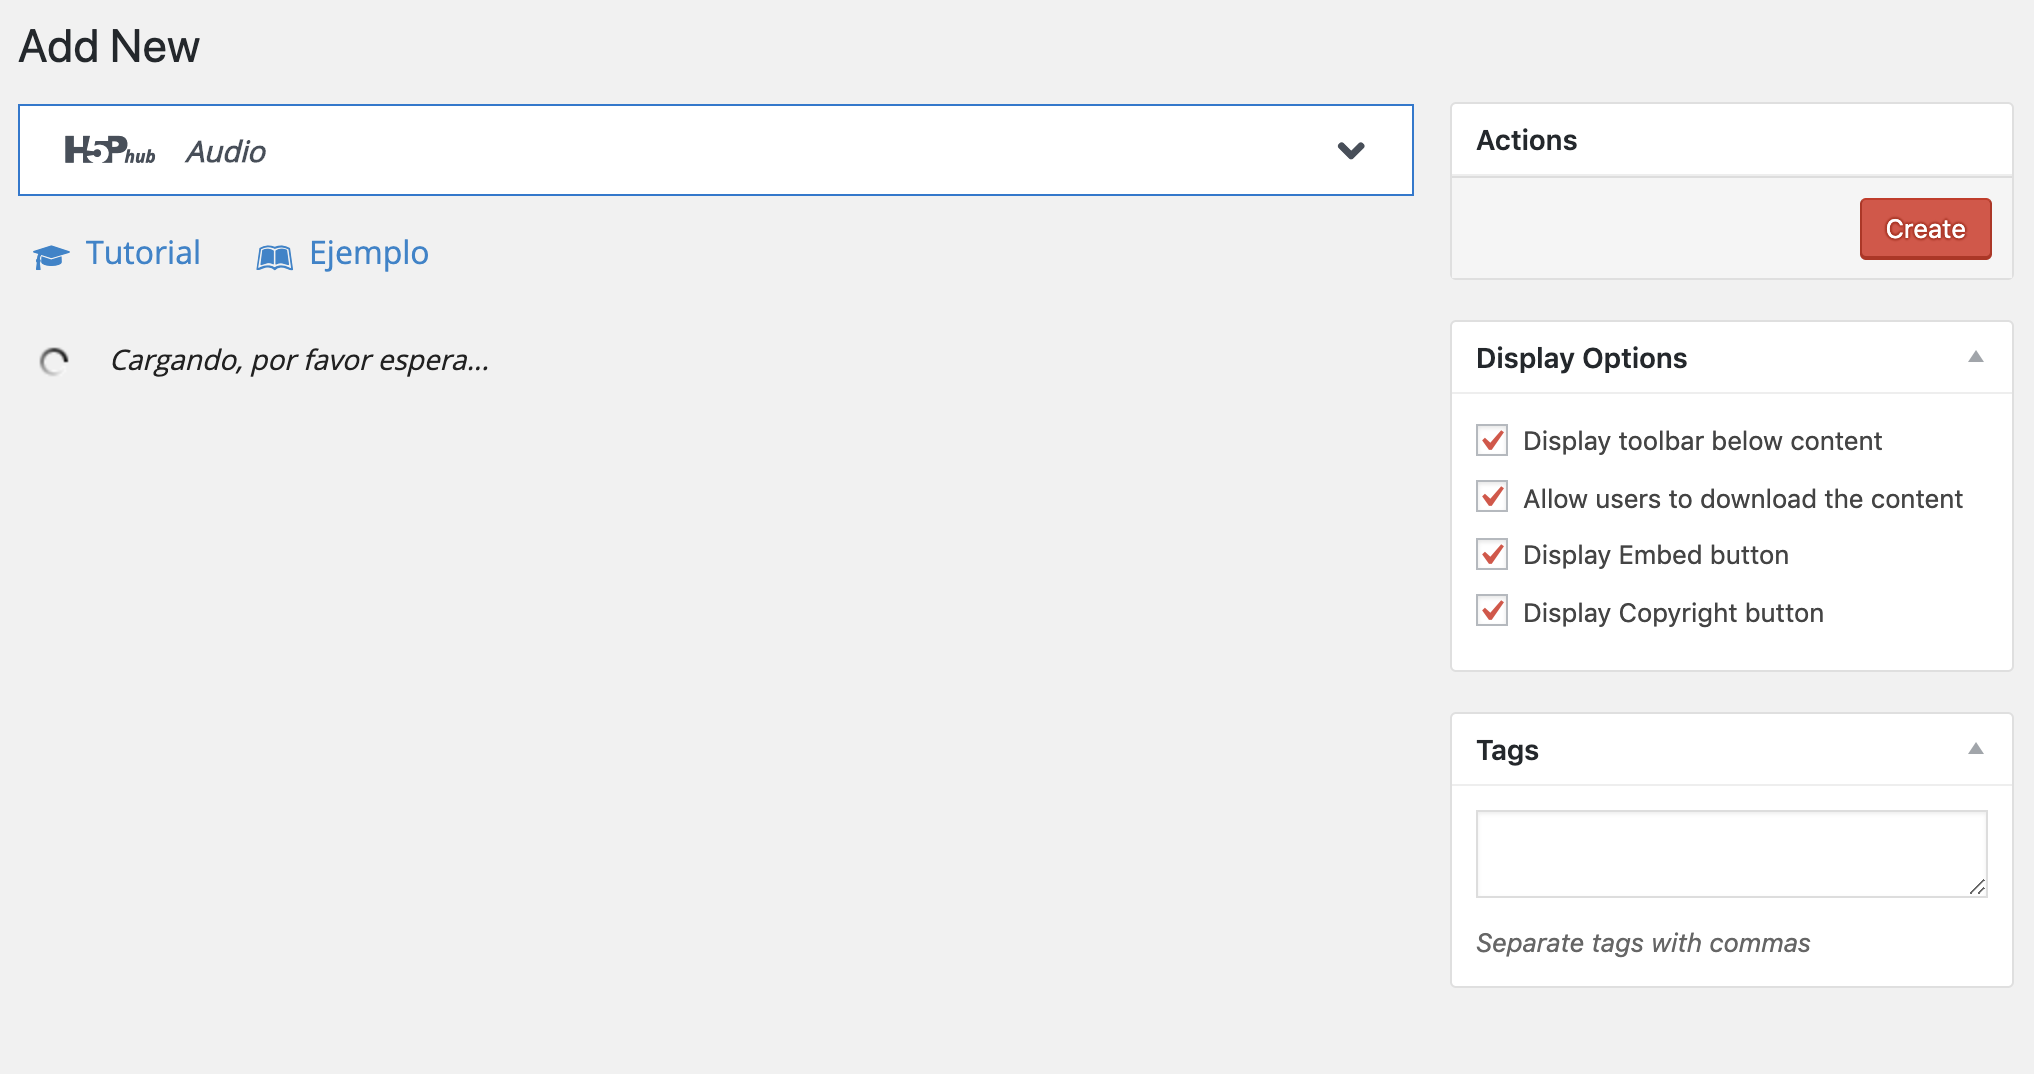The width and height of the screenshot is (2034, 1074).
Task: Click the resize handle of Tags textarea
Action: [1976, 886]
